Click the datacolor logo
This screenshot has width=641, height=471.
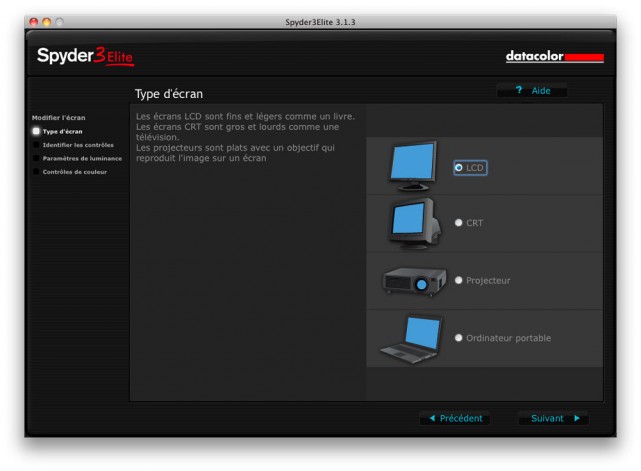tap(555, 56)
